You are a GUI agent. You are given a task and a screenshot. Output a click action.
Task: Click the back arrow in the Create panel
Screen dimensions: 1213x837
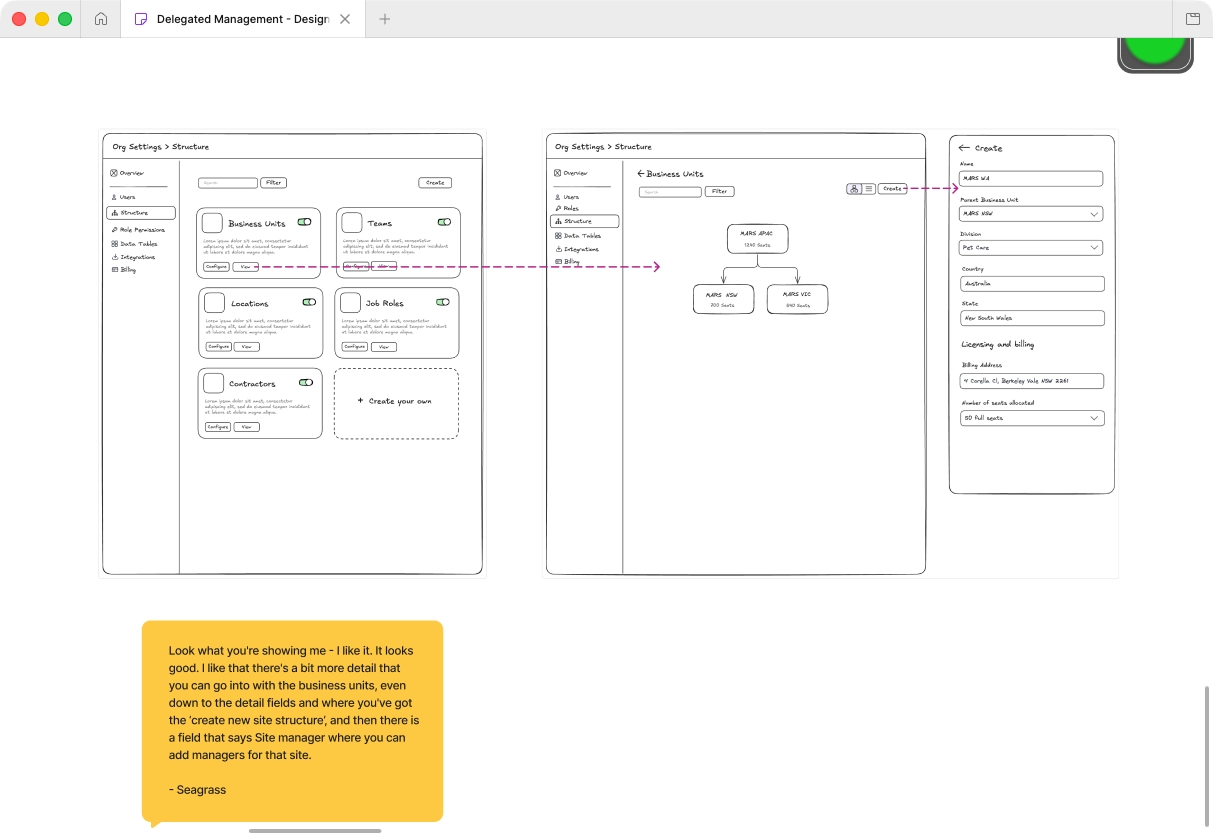(x=964, y=148)
